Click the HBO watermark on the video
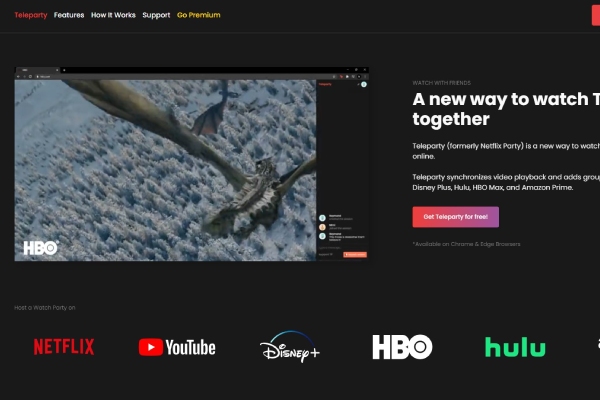 41,247
